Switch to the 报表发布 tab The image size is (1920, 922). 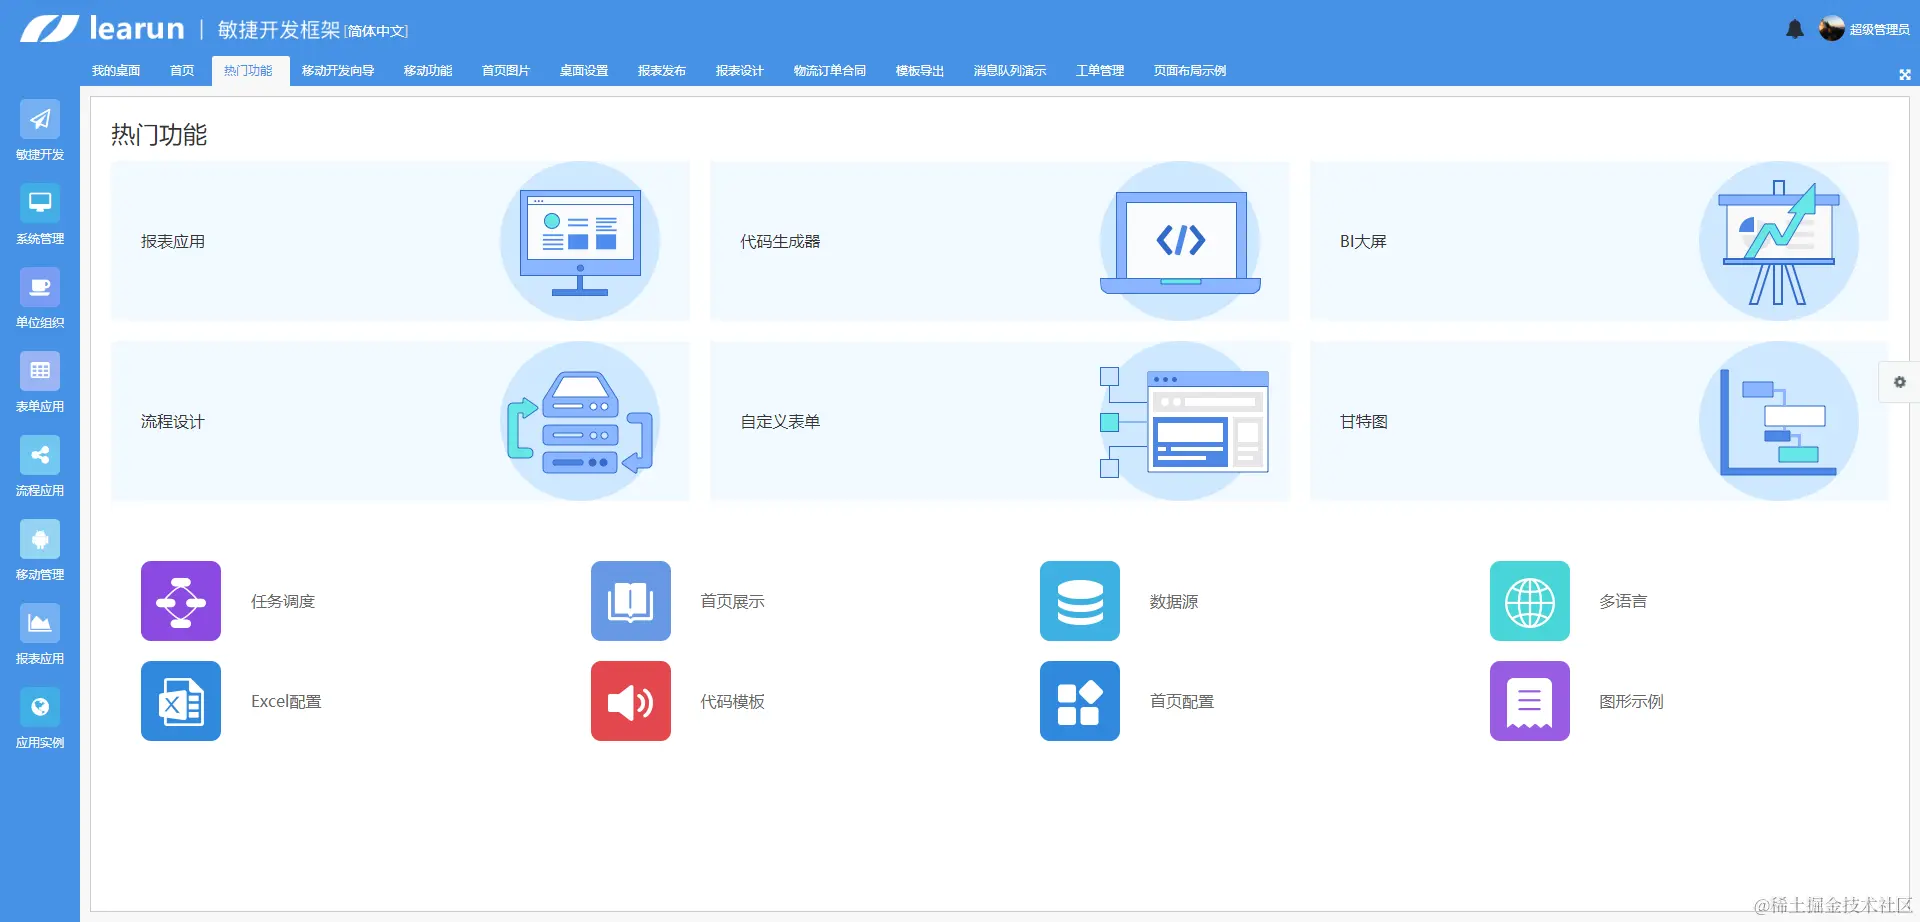(x=662, y=71)
